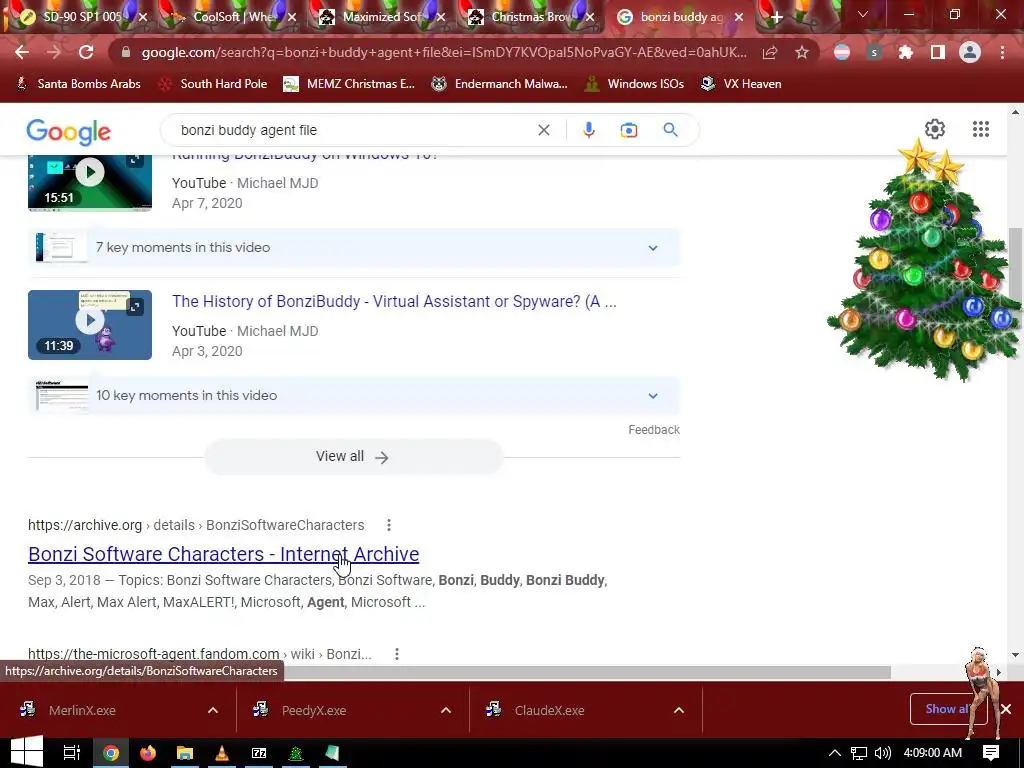Open MerlinX.exe download options
Image resolution: width=1024 pixels, height=768 pixels.
213,711
